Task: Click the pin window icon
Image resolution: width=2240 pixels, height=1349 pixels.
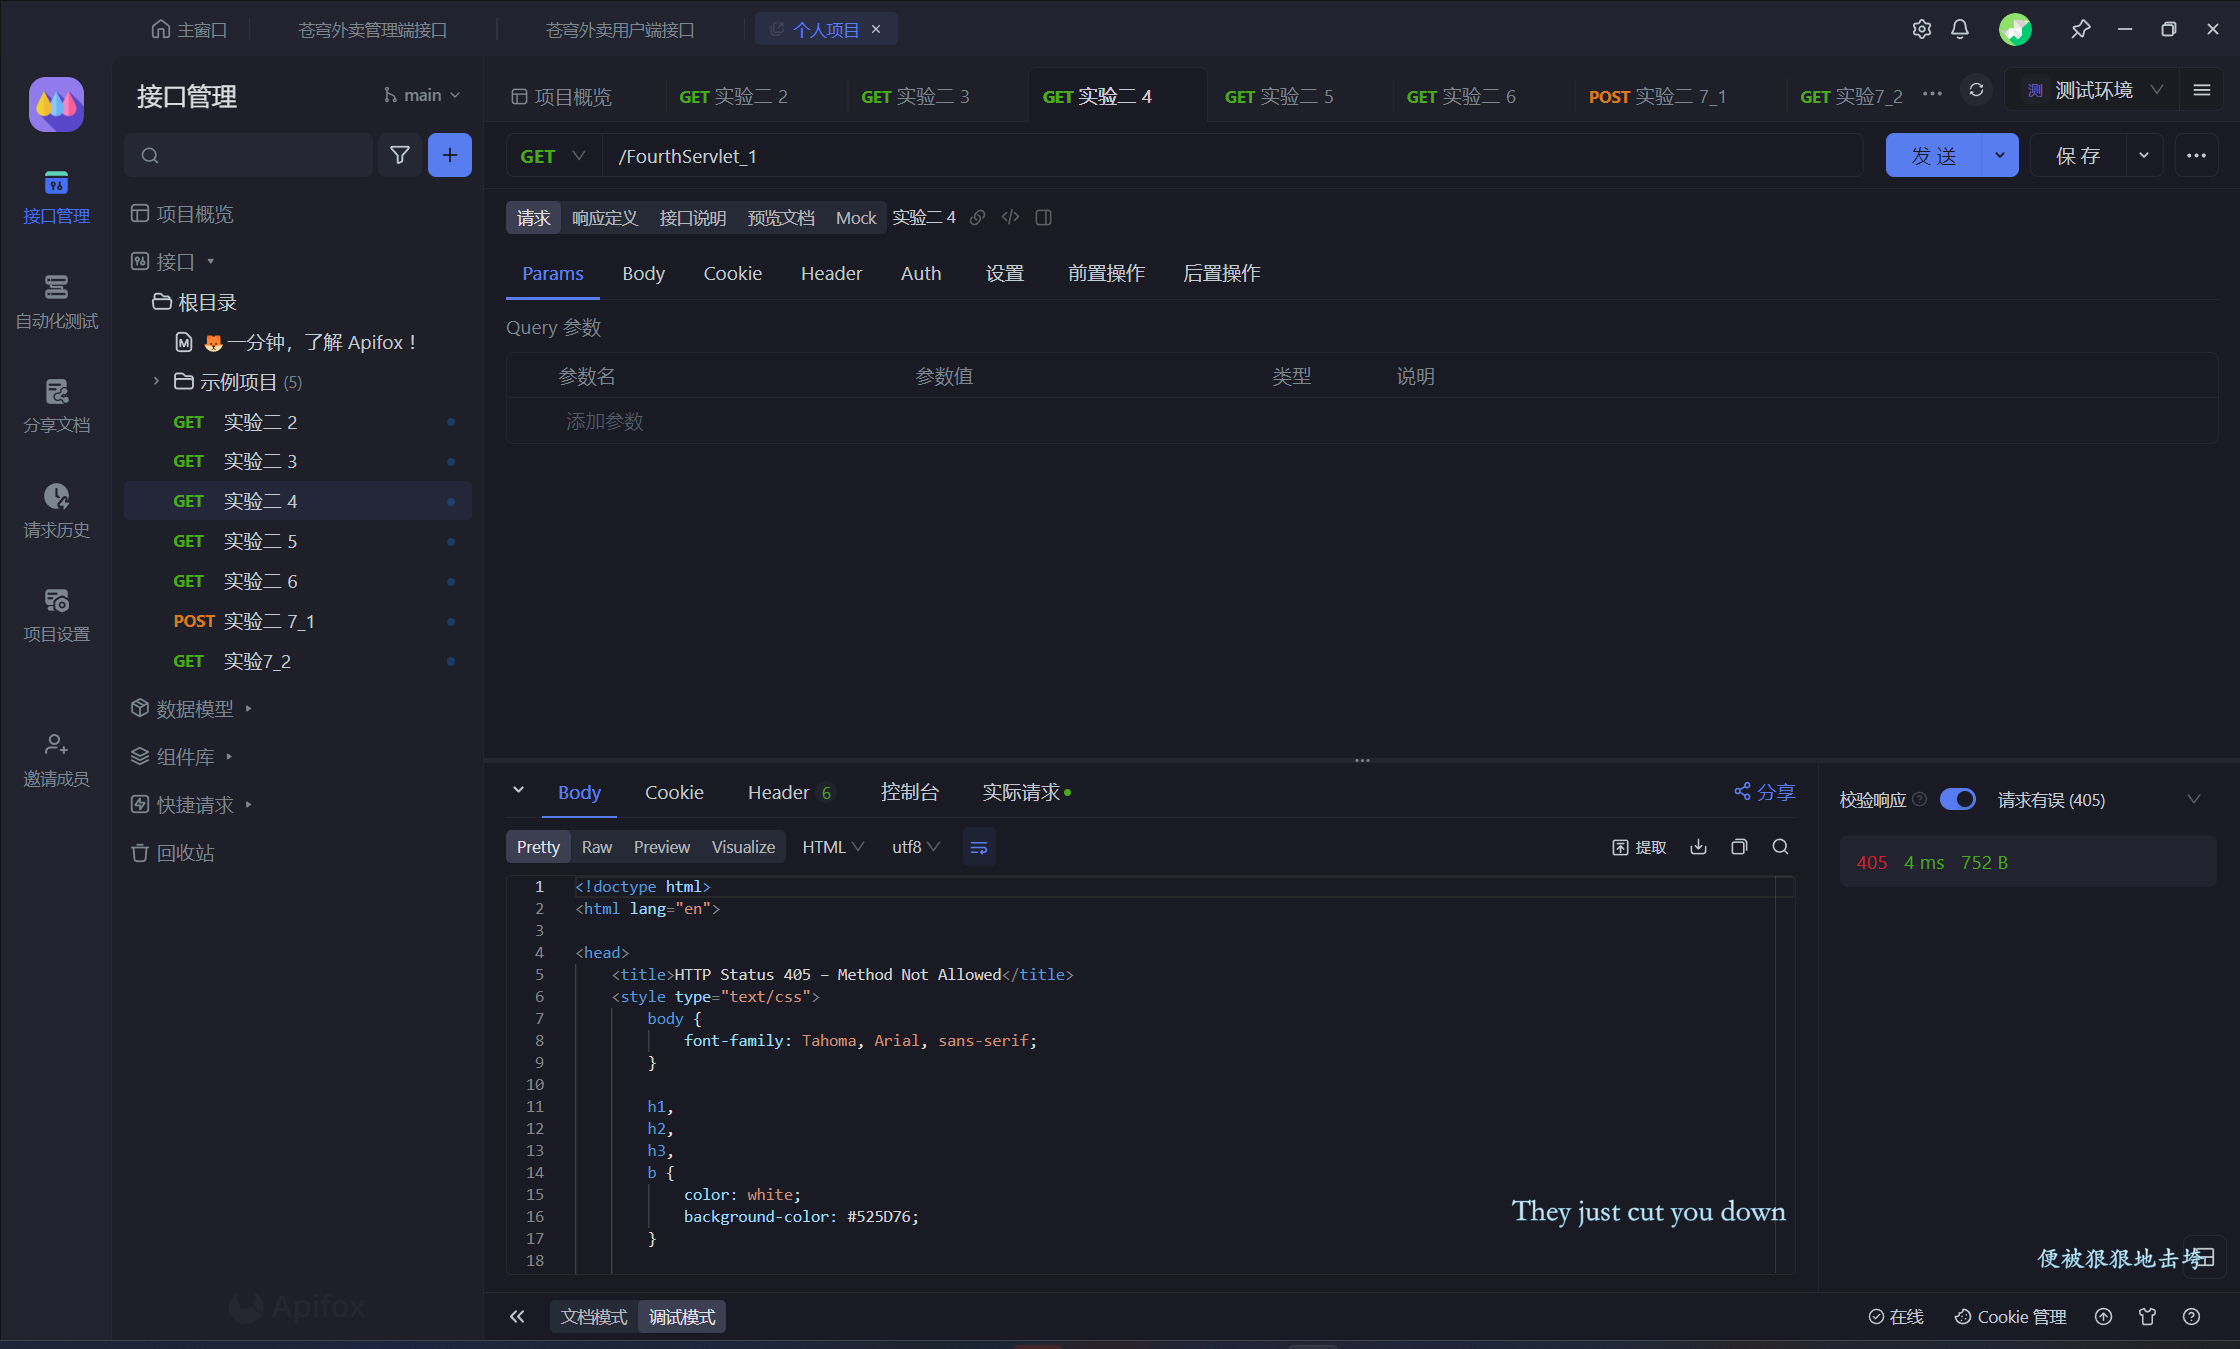Action: (2080, 29)
